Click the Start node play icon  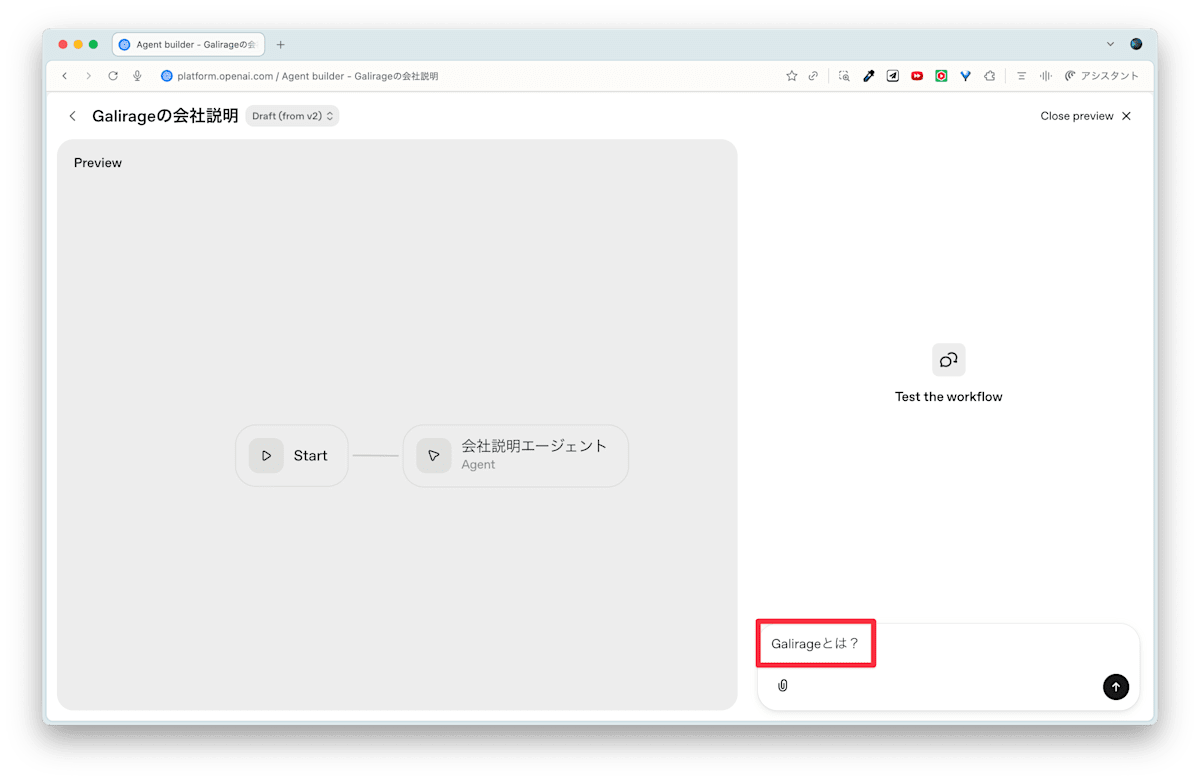pyautogui.click(x=266, y=456)
